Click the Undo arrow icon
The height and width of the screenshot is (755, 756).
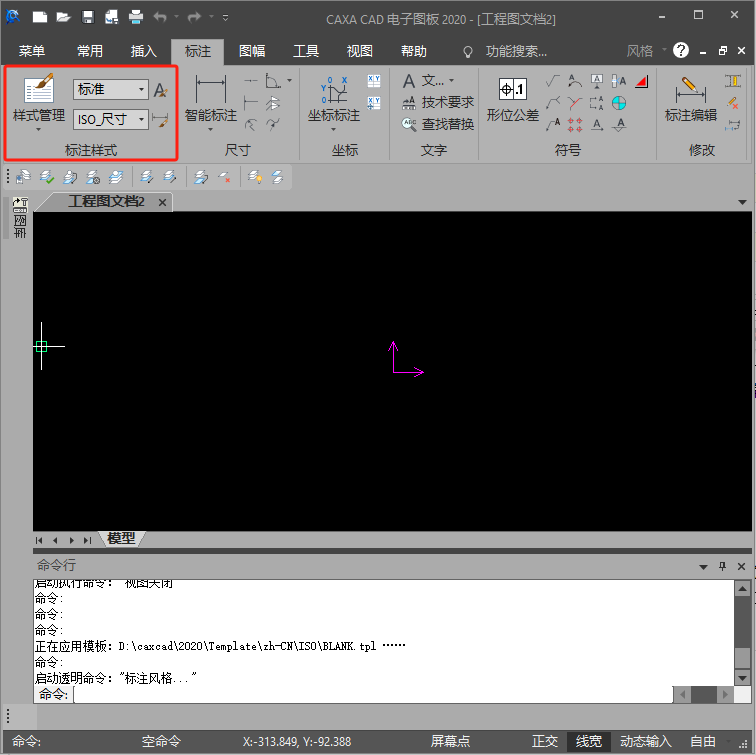pyautogui.click(x=160, y=17)
